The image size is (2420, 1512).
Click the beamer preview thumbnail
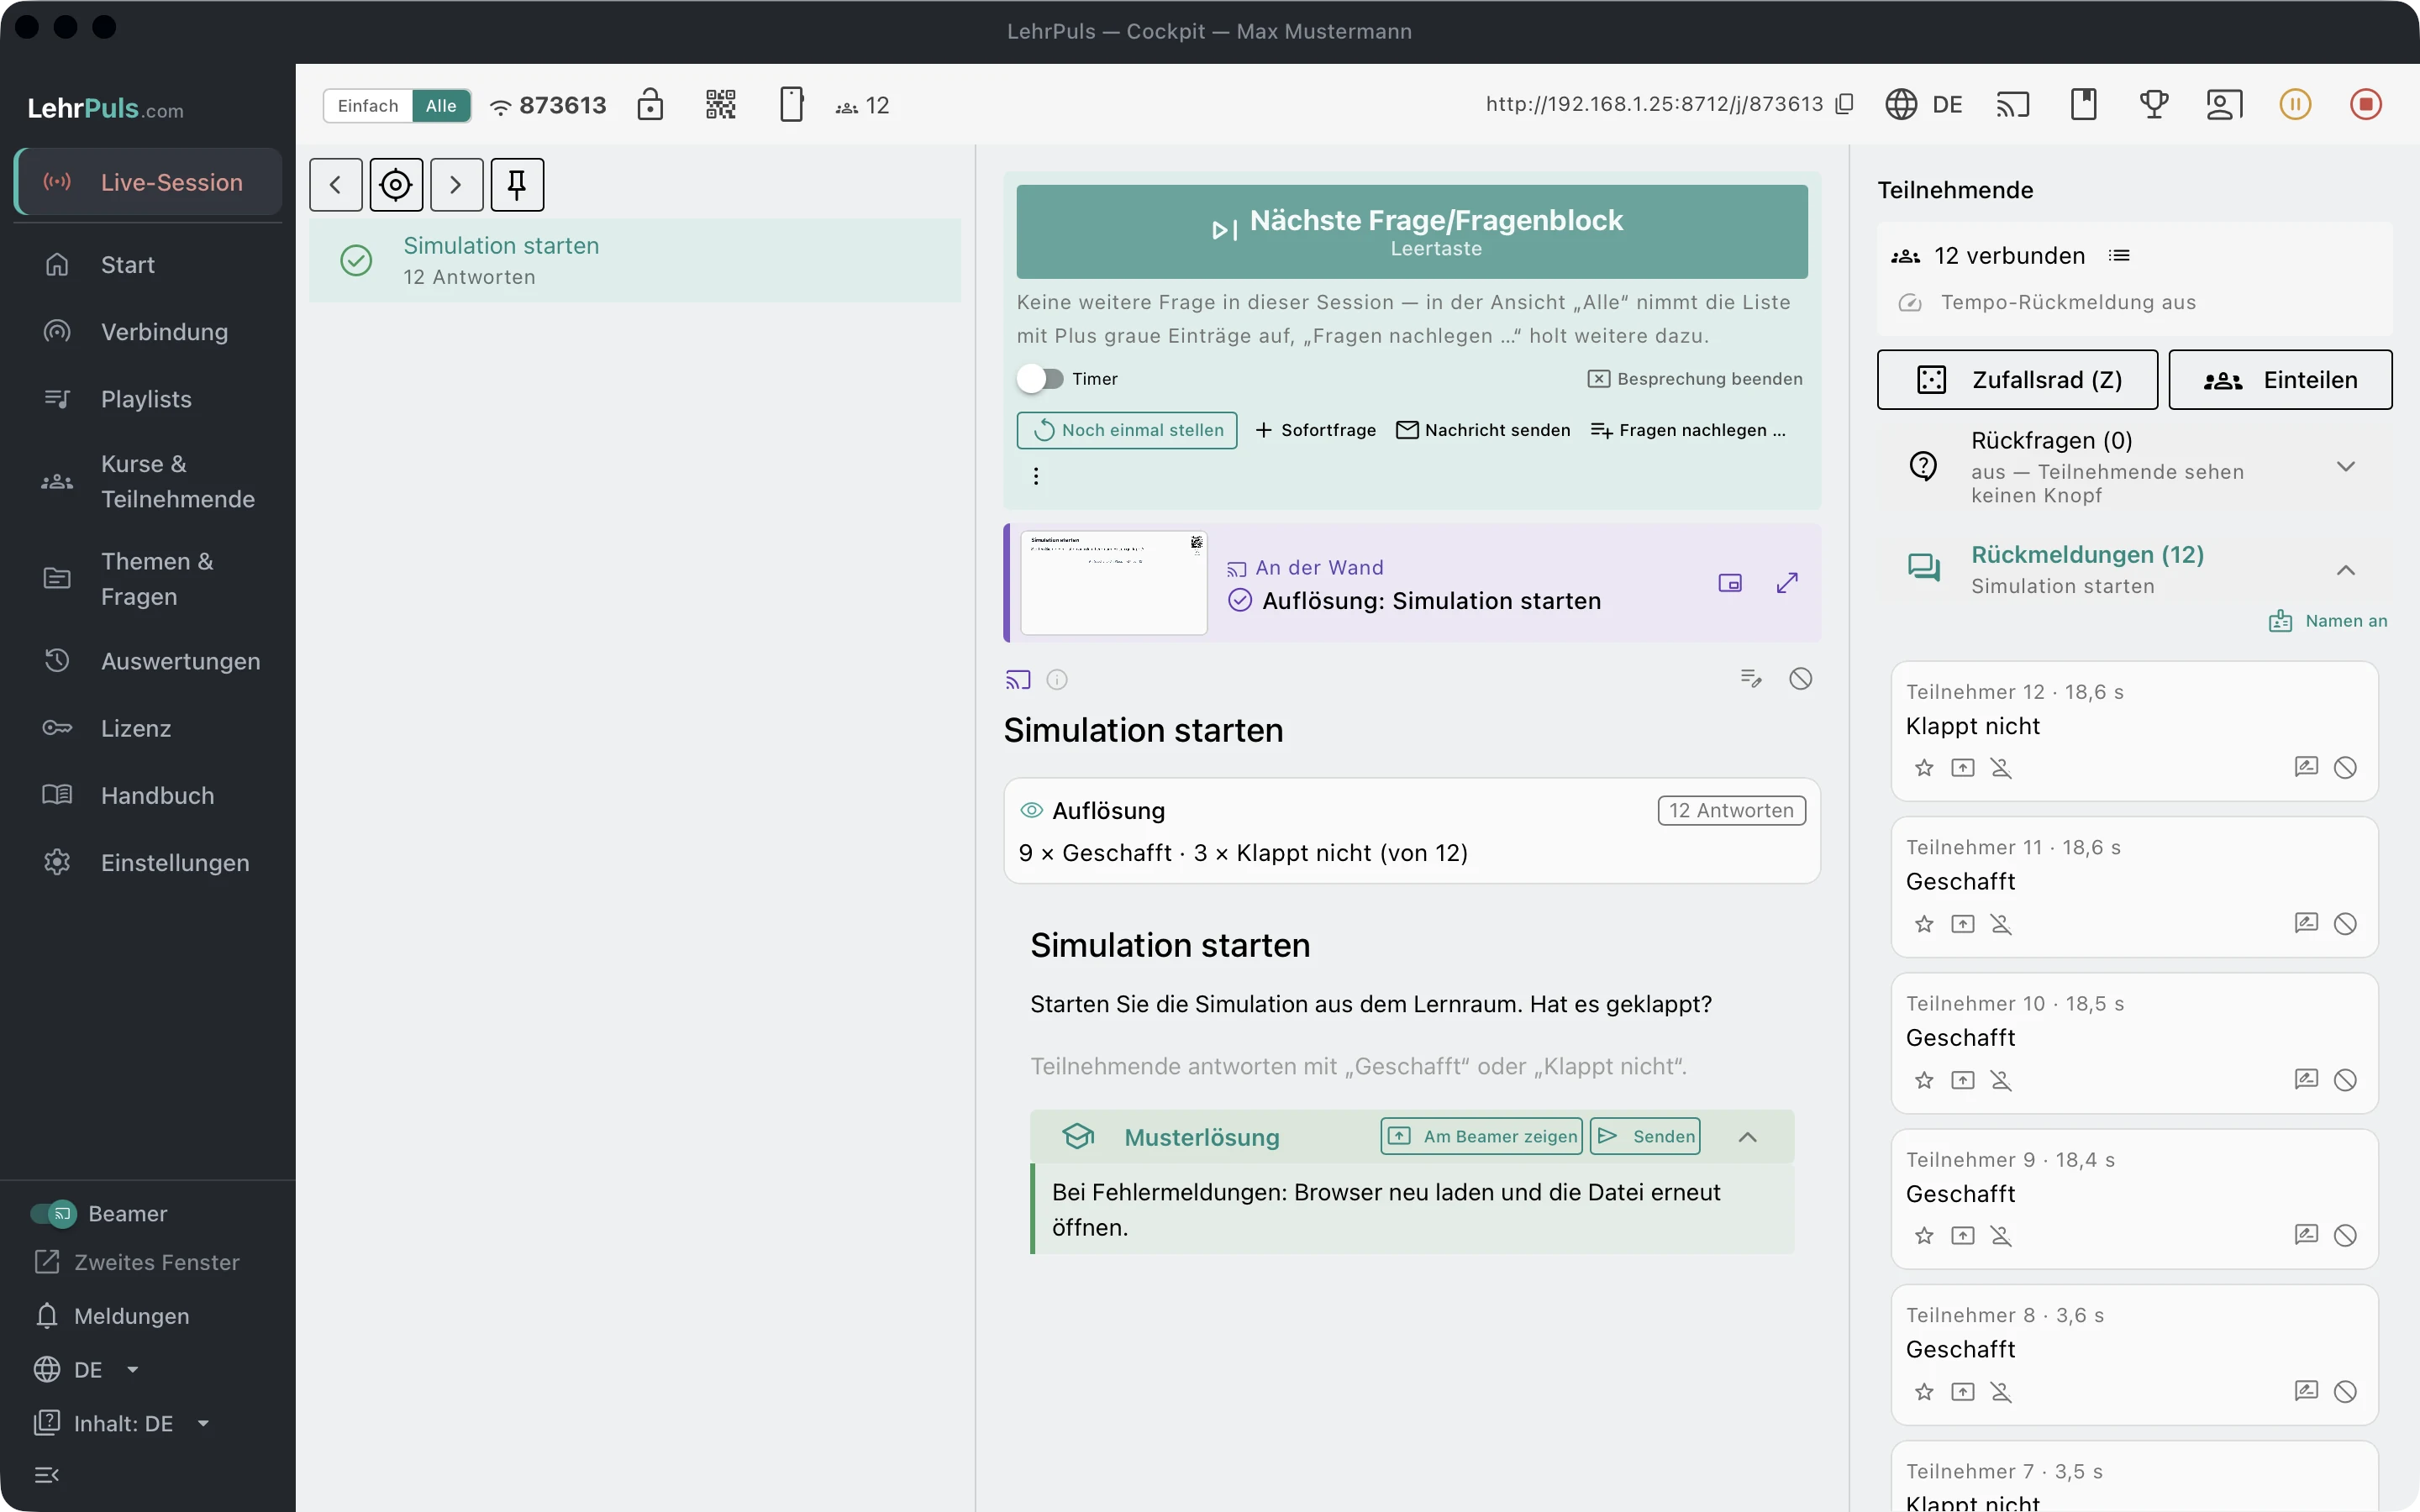point(1114,582)
